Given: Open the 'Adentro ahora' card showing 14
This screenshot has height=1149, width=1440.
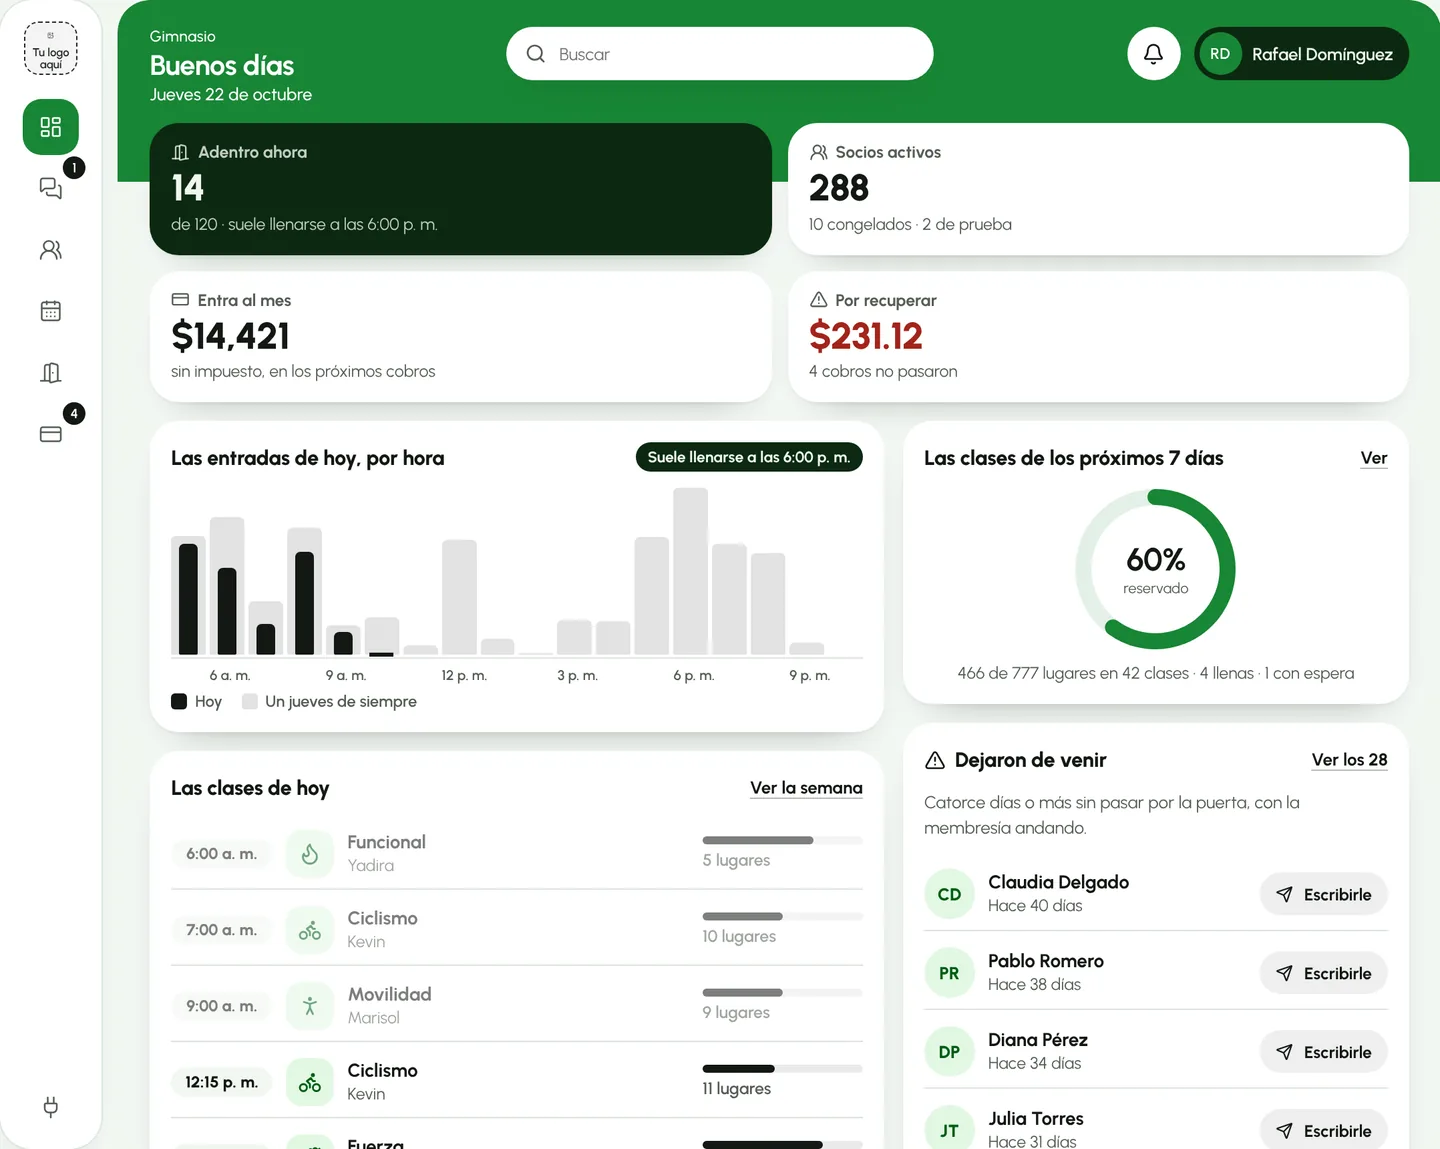Looking at the screenshot, I should pos(461,189).
